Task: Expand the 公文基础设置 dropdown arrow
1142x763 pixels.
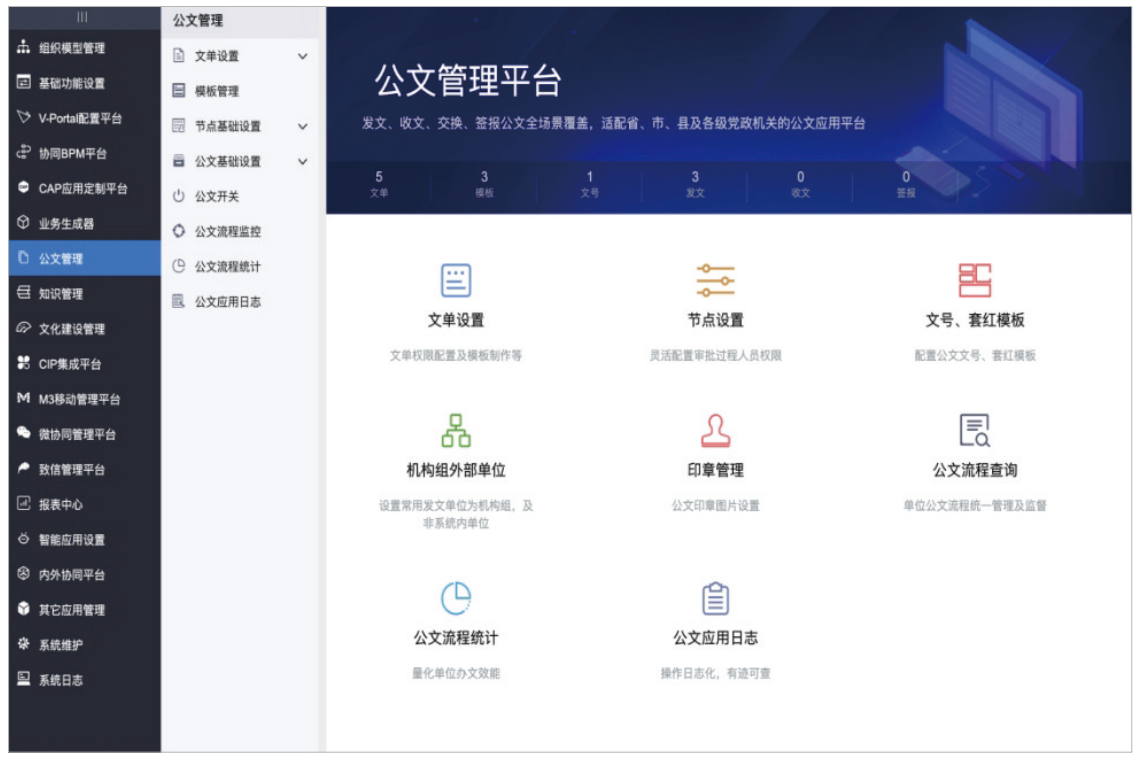Action: tap(302, 162)
